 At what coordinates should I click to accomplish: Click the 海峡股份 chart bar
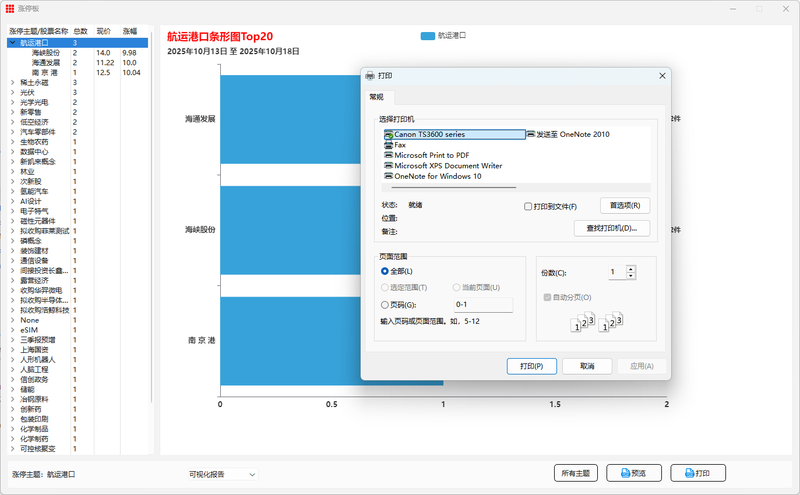(x=291, y=230)
